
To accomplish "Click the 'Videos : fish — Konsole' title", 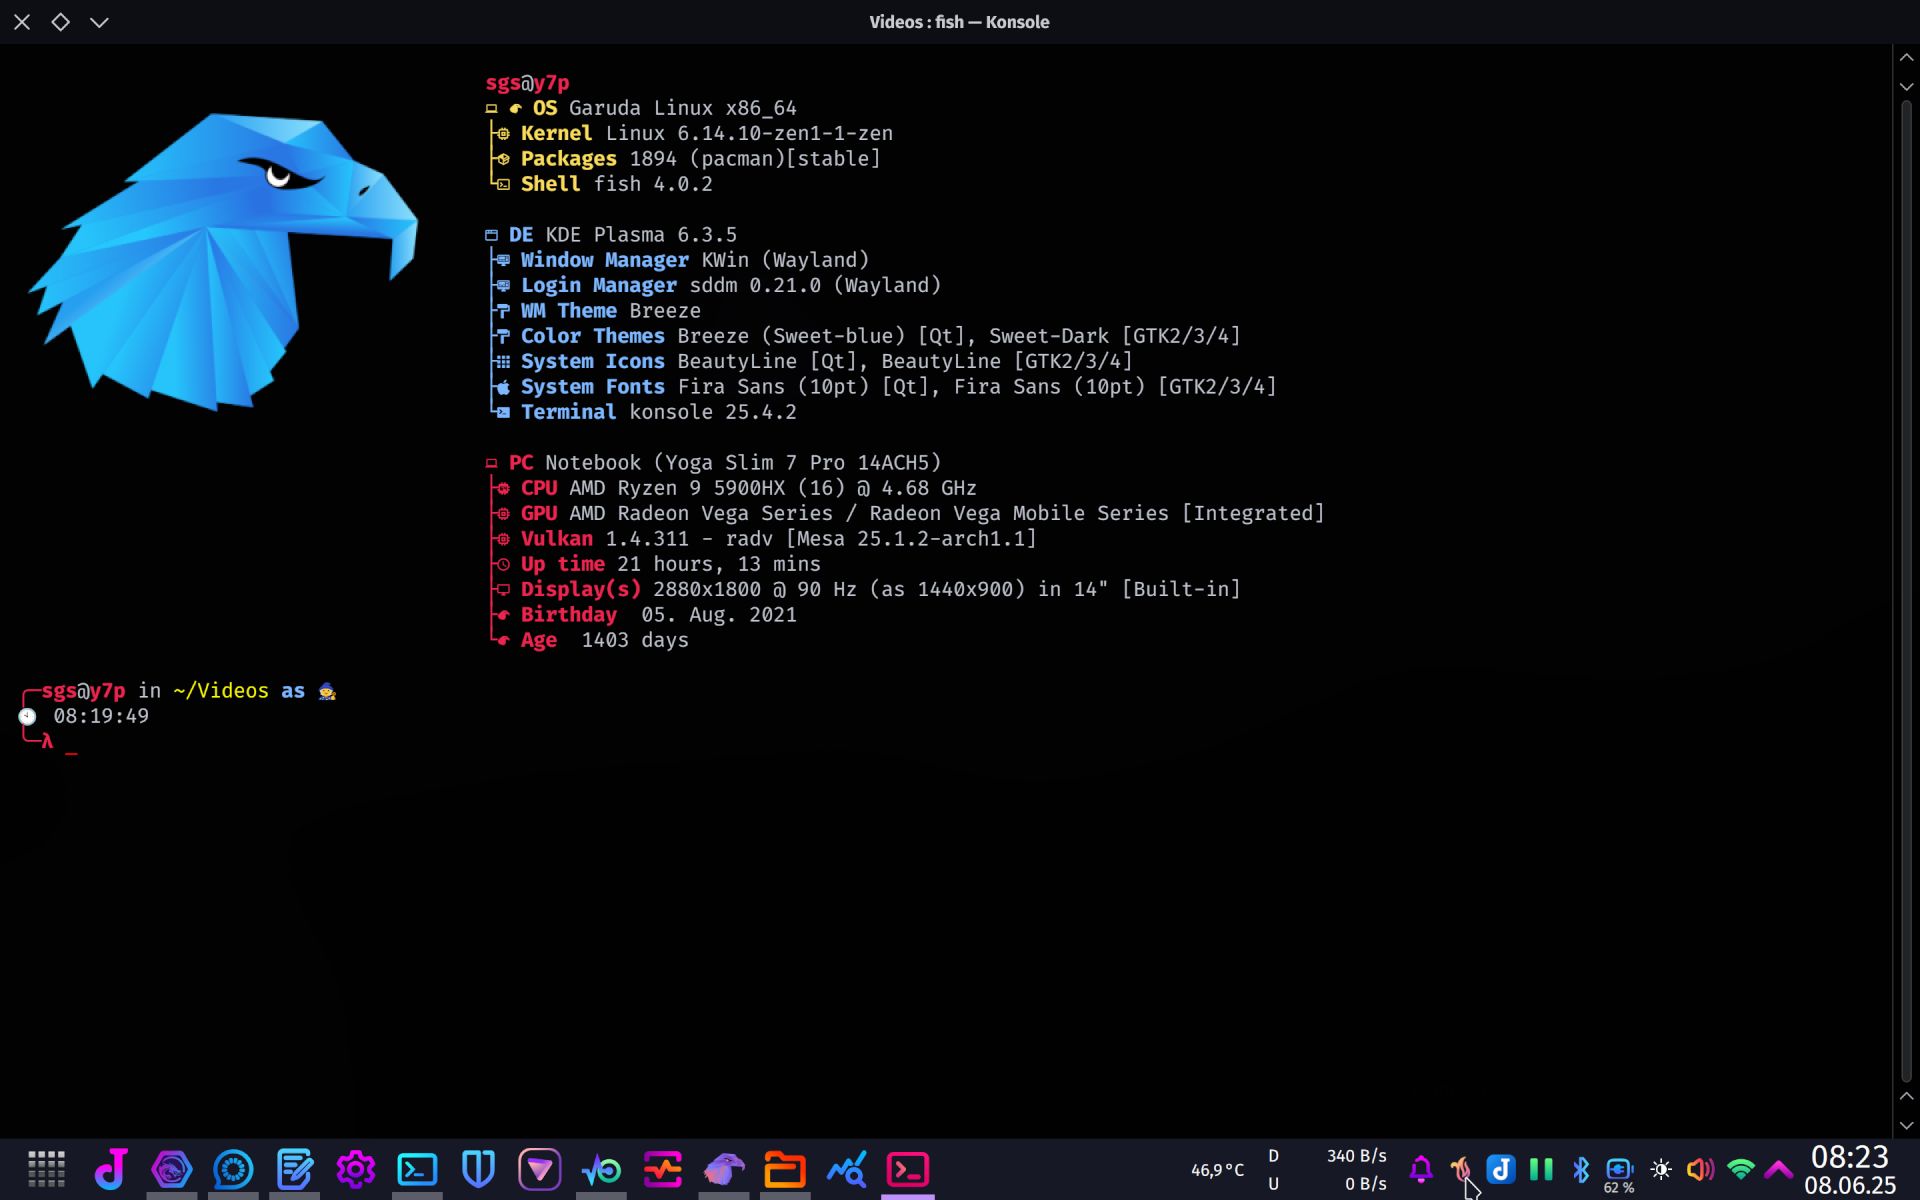I will (x=959, y=22).
